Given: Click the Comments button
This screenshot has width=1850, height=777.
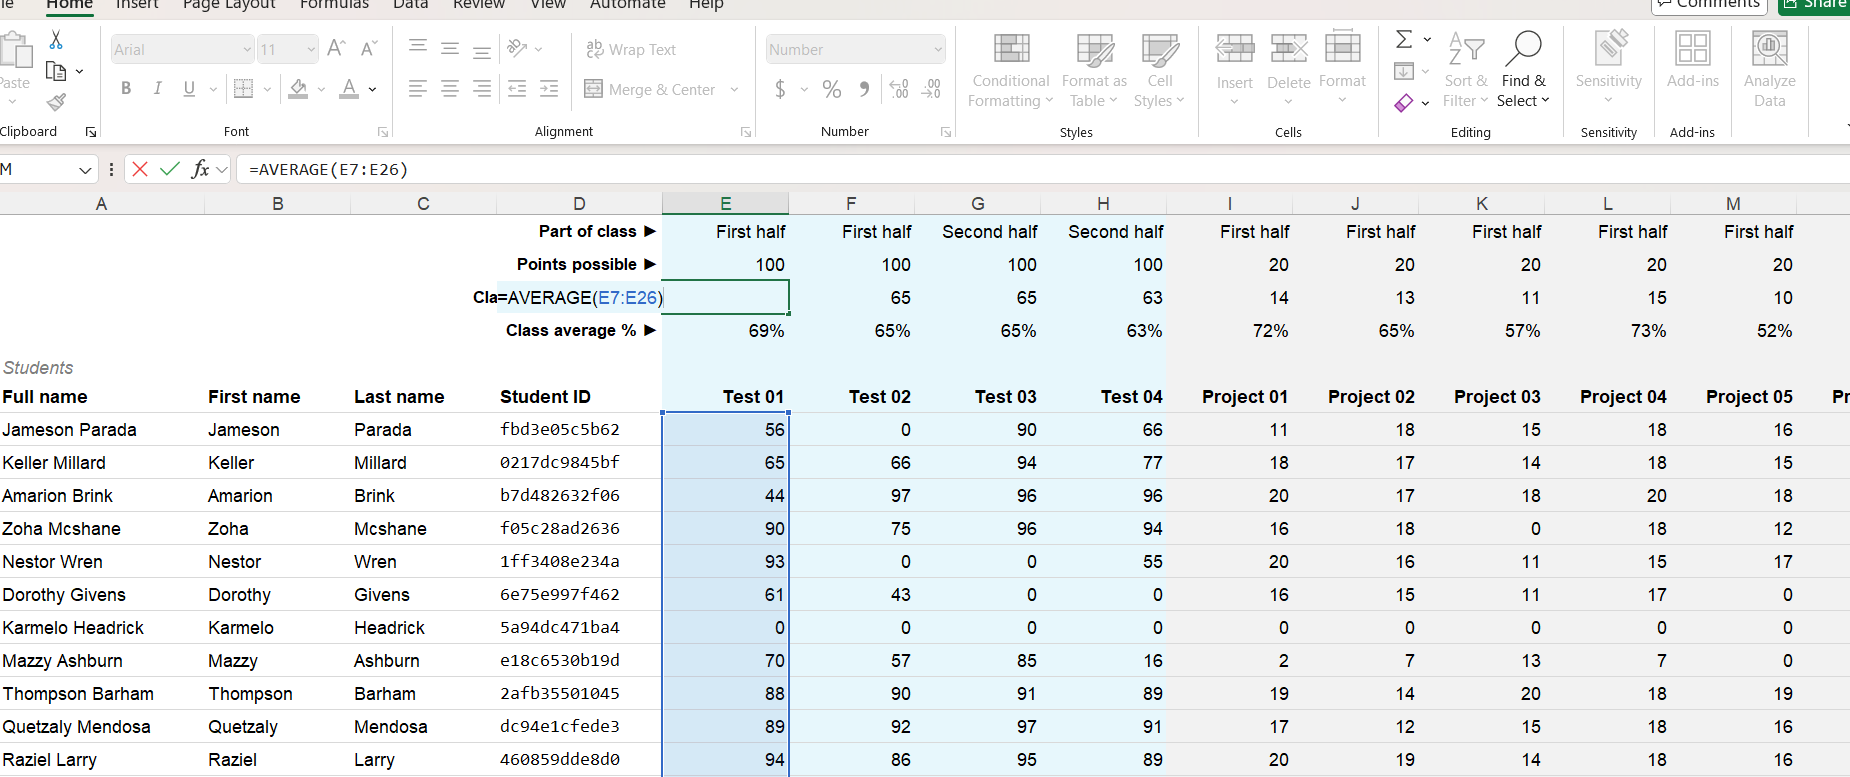Looking at the screenshot, I should tap(1711, 5).
